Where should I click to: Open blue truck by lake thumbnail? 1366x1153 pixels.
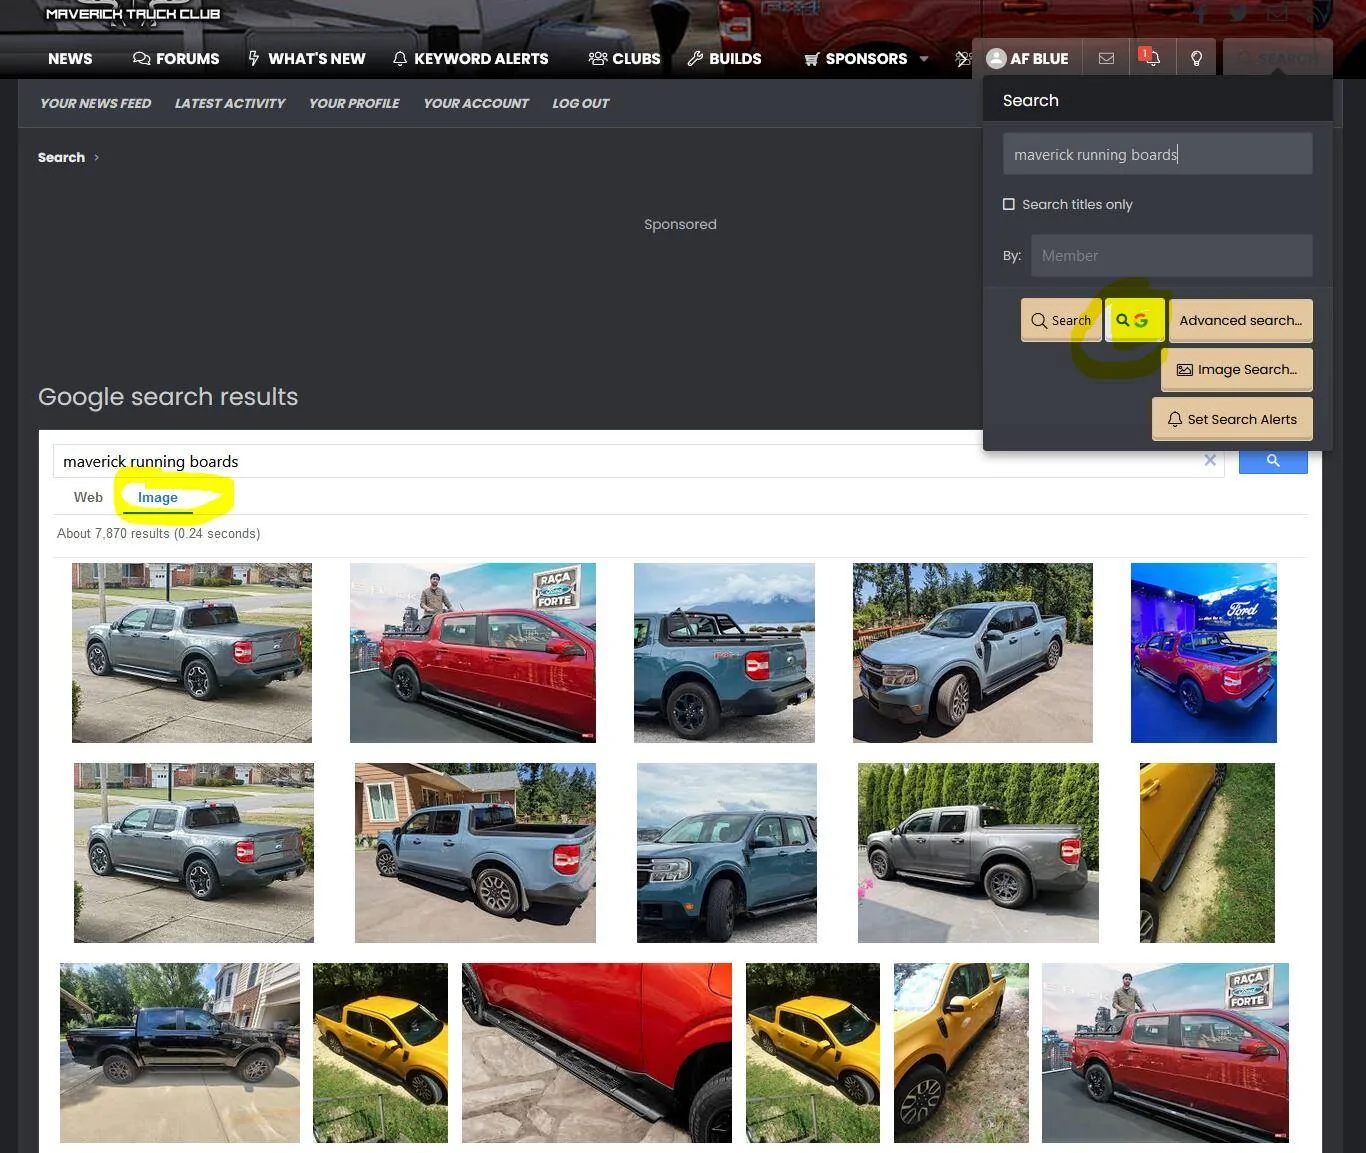tap(724, 653)
